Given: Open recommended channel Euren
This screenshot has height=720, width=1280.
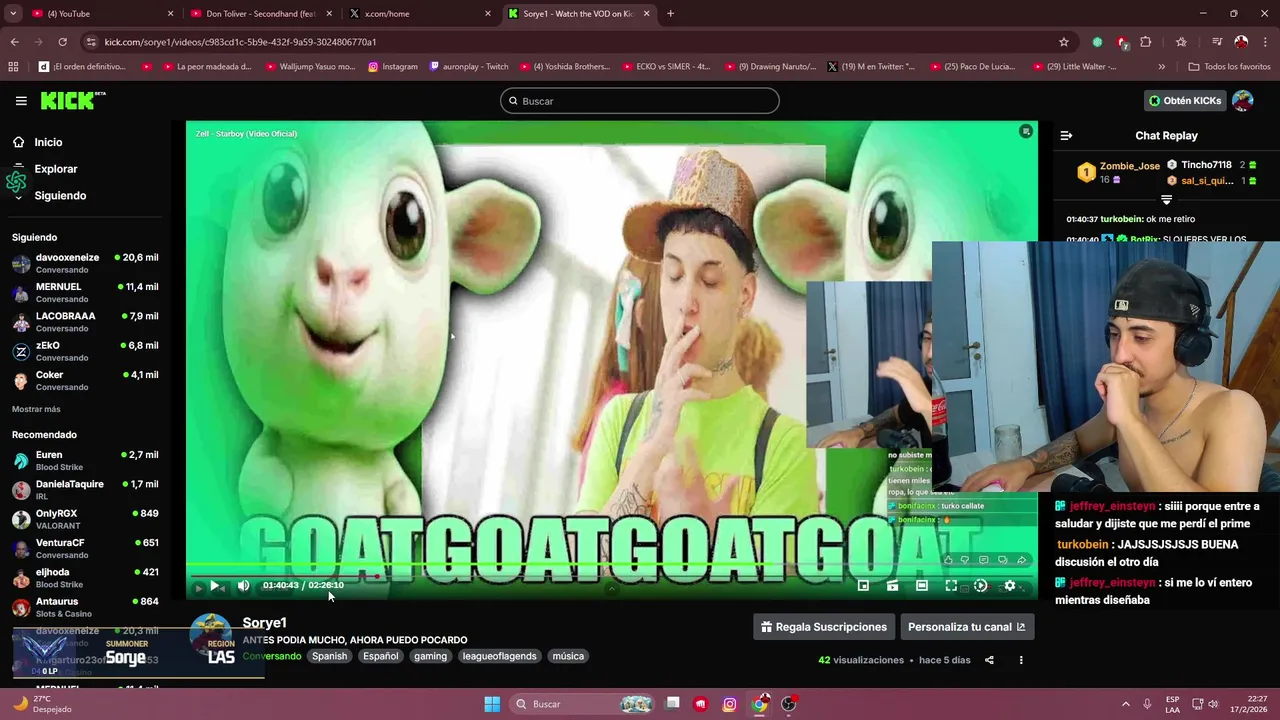Looking at the screenshot, I should (x=85, y=460).
